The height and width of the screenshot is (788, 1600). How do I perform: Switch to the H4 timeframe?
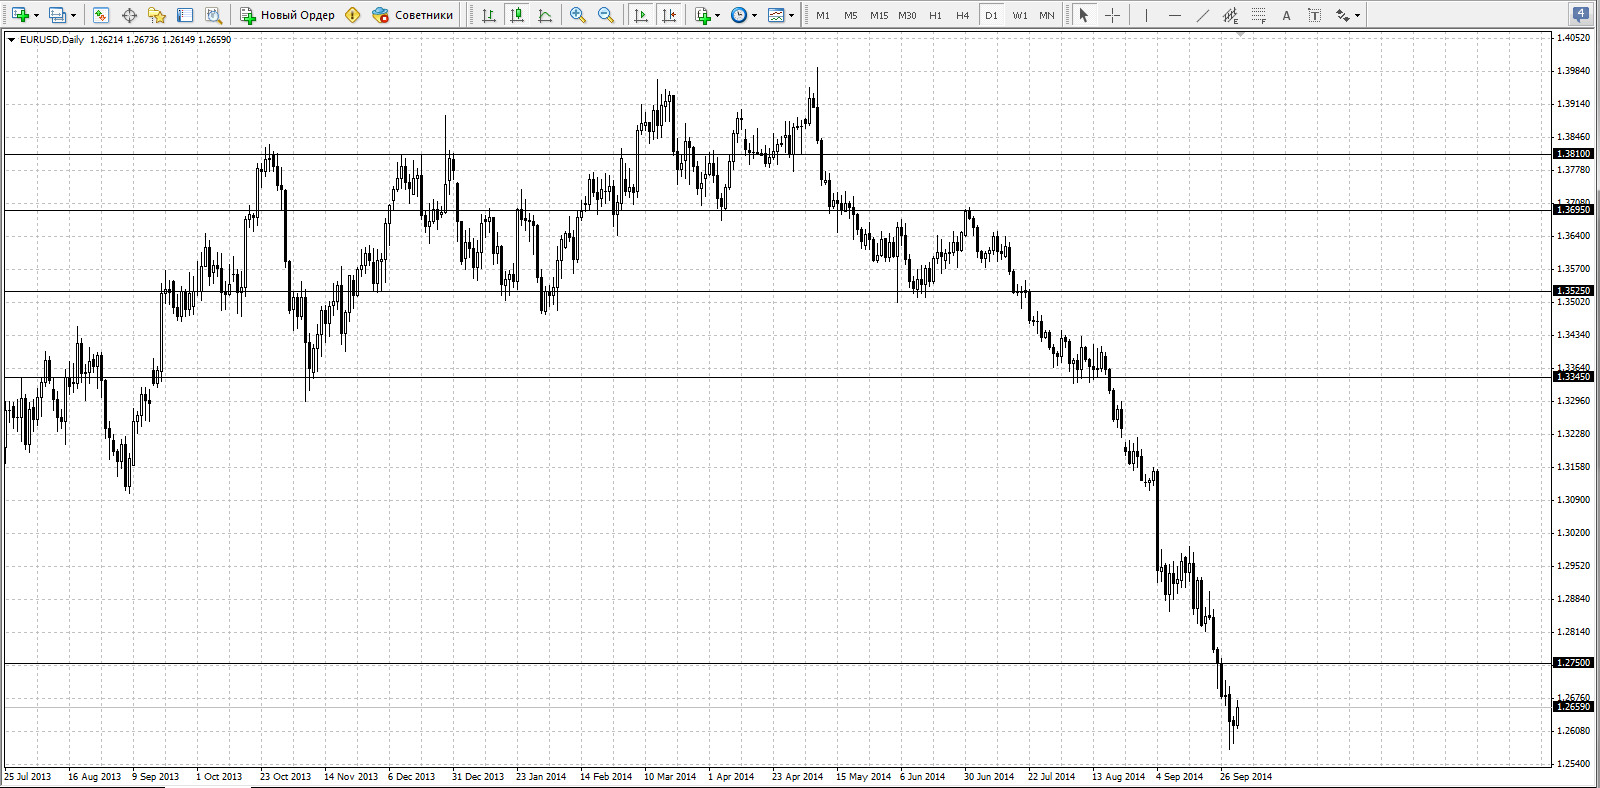pos(963,15)
